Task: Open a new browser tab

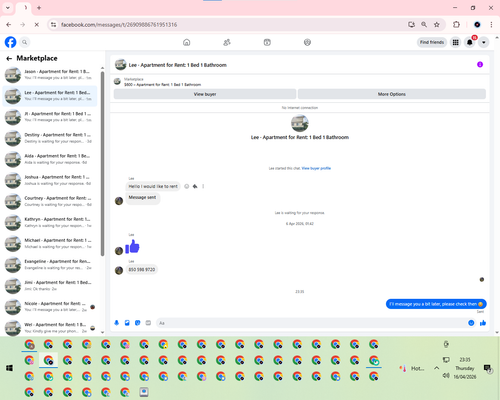Action: coord(39,8)
